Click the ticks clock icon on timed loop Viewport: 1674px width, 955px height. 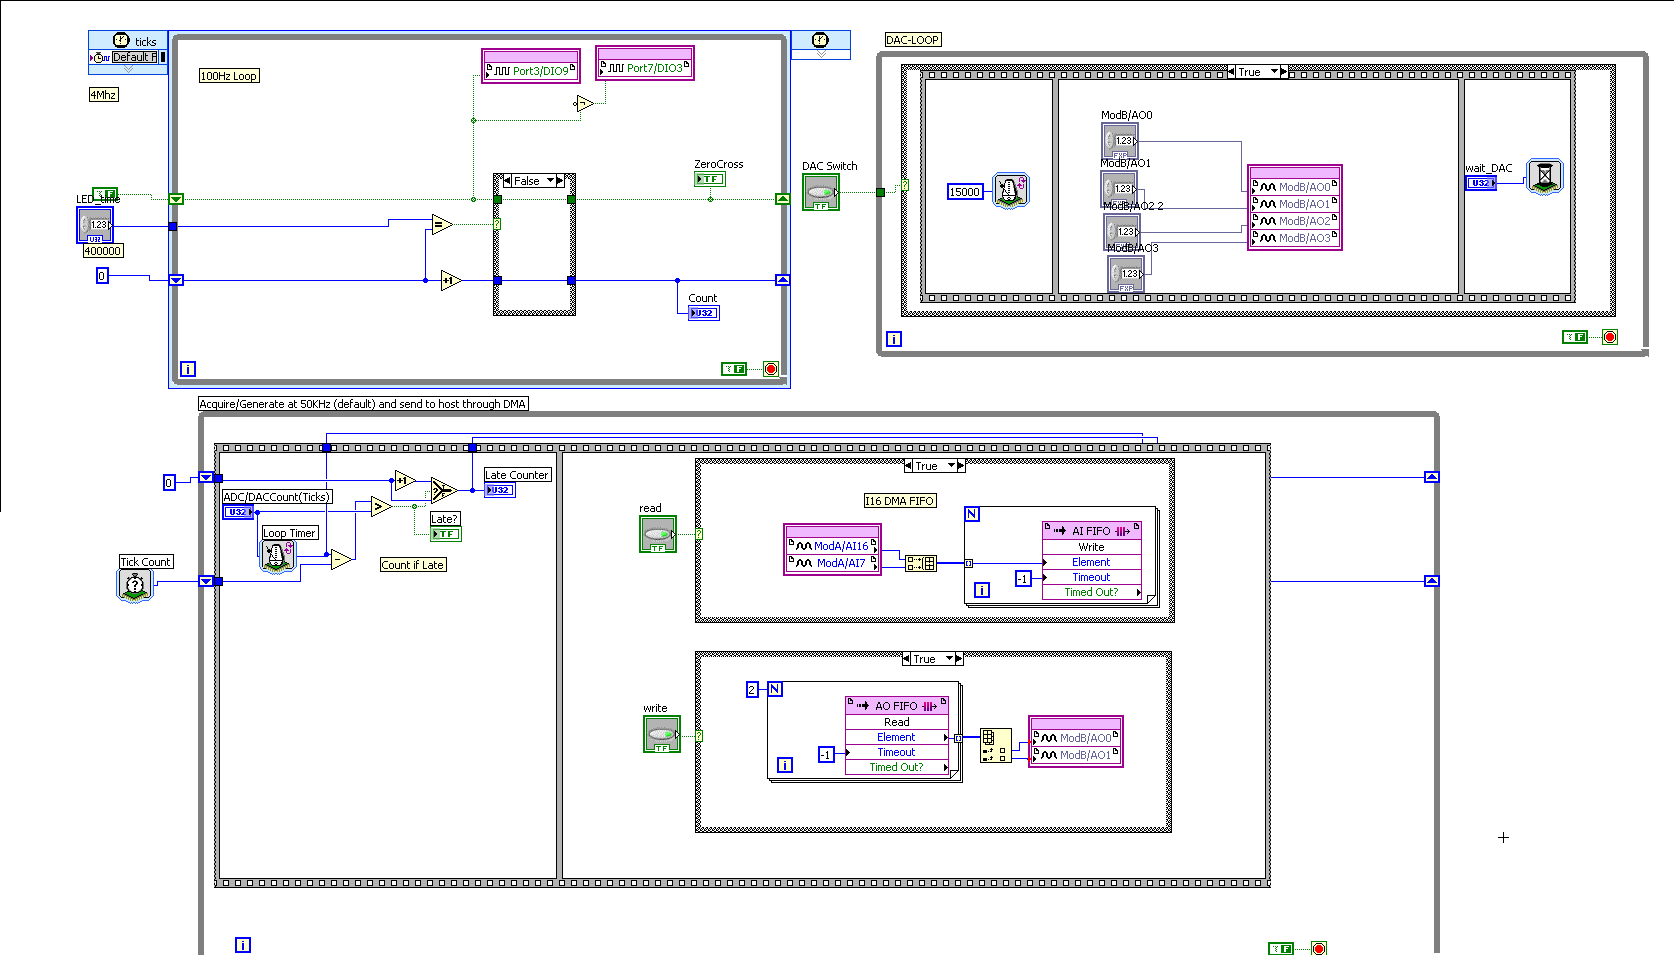coord(121,40)
